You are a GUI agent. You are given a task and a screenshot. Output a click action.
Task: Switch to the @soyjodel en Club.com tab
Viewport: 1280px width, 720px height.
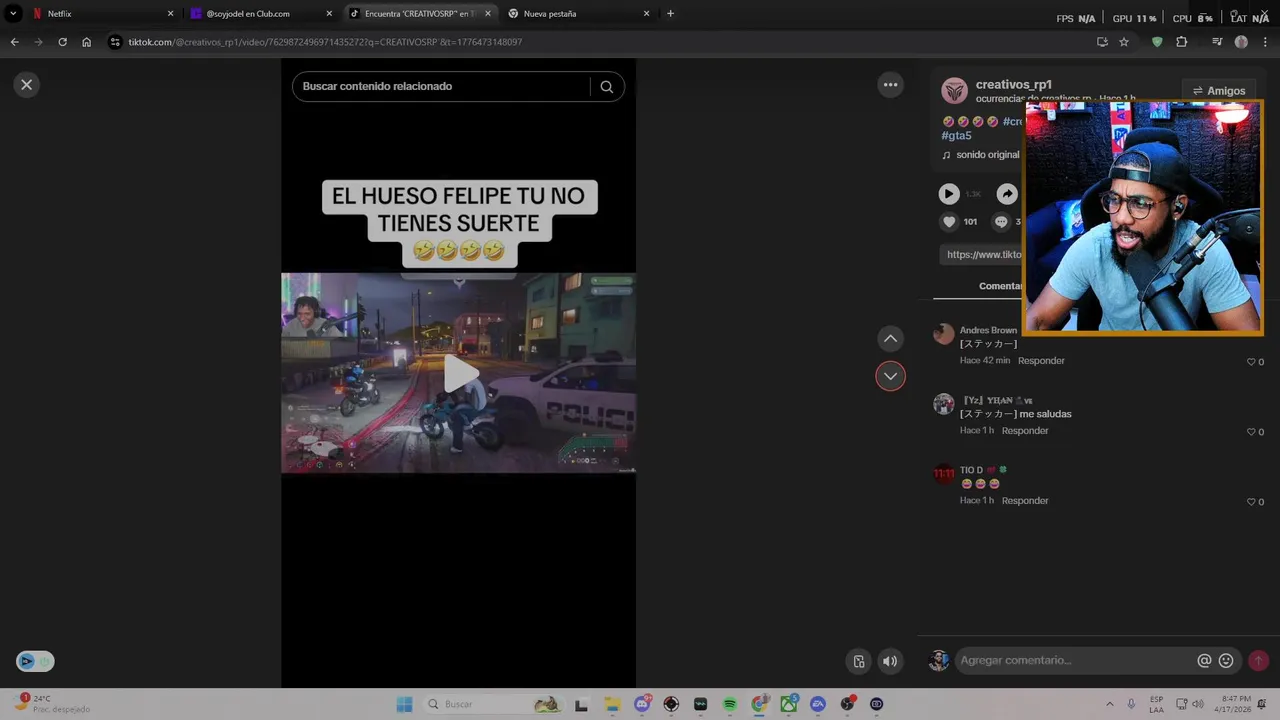click(261, 14)
